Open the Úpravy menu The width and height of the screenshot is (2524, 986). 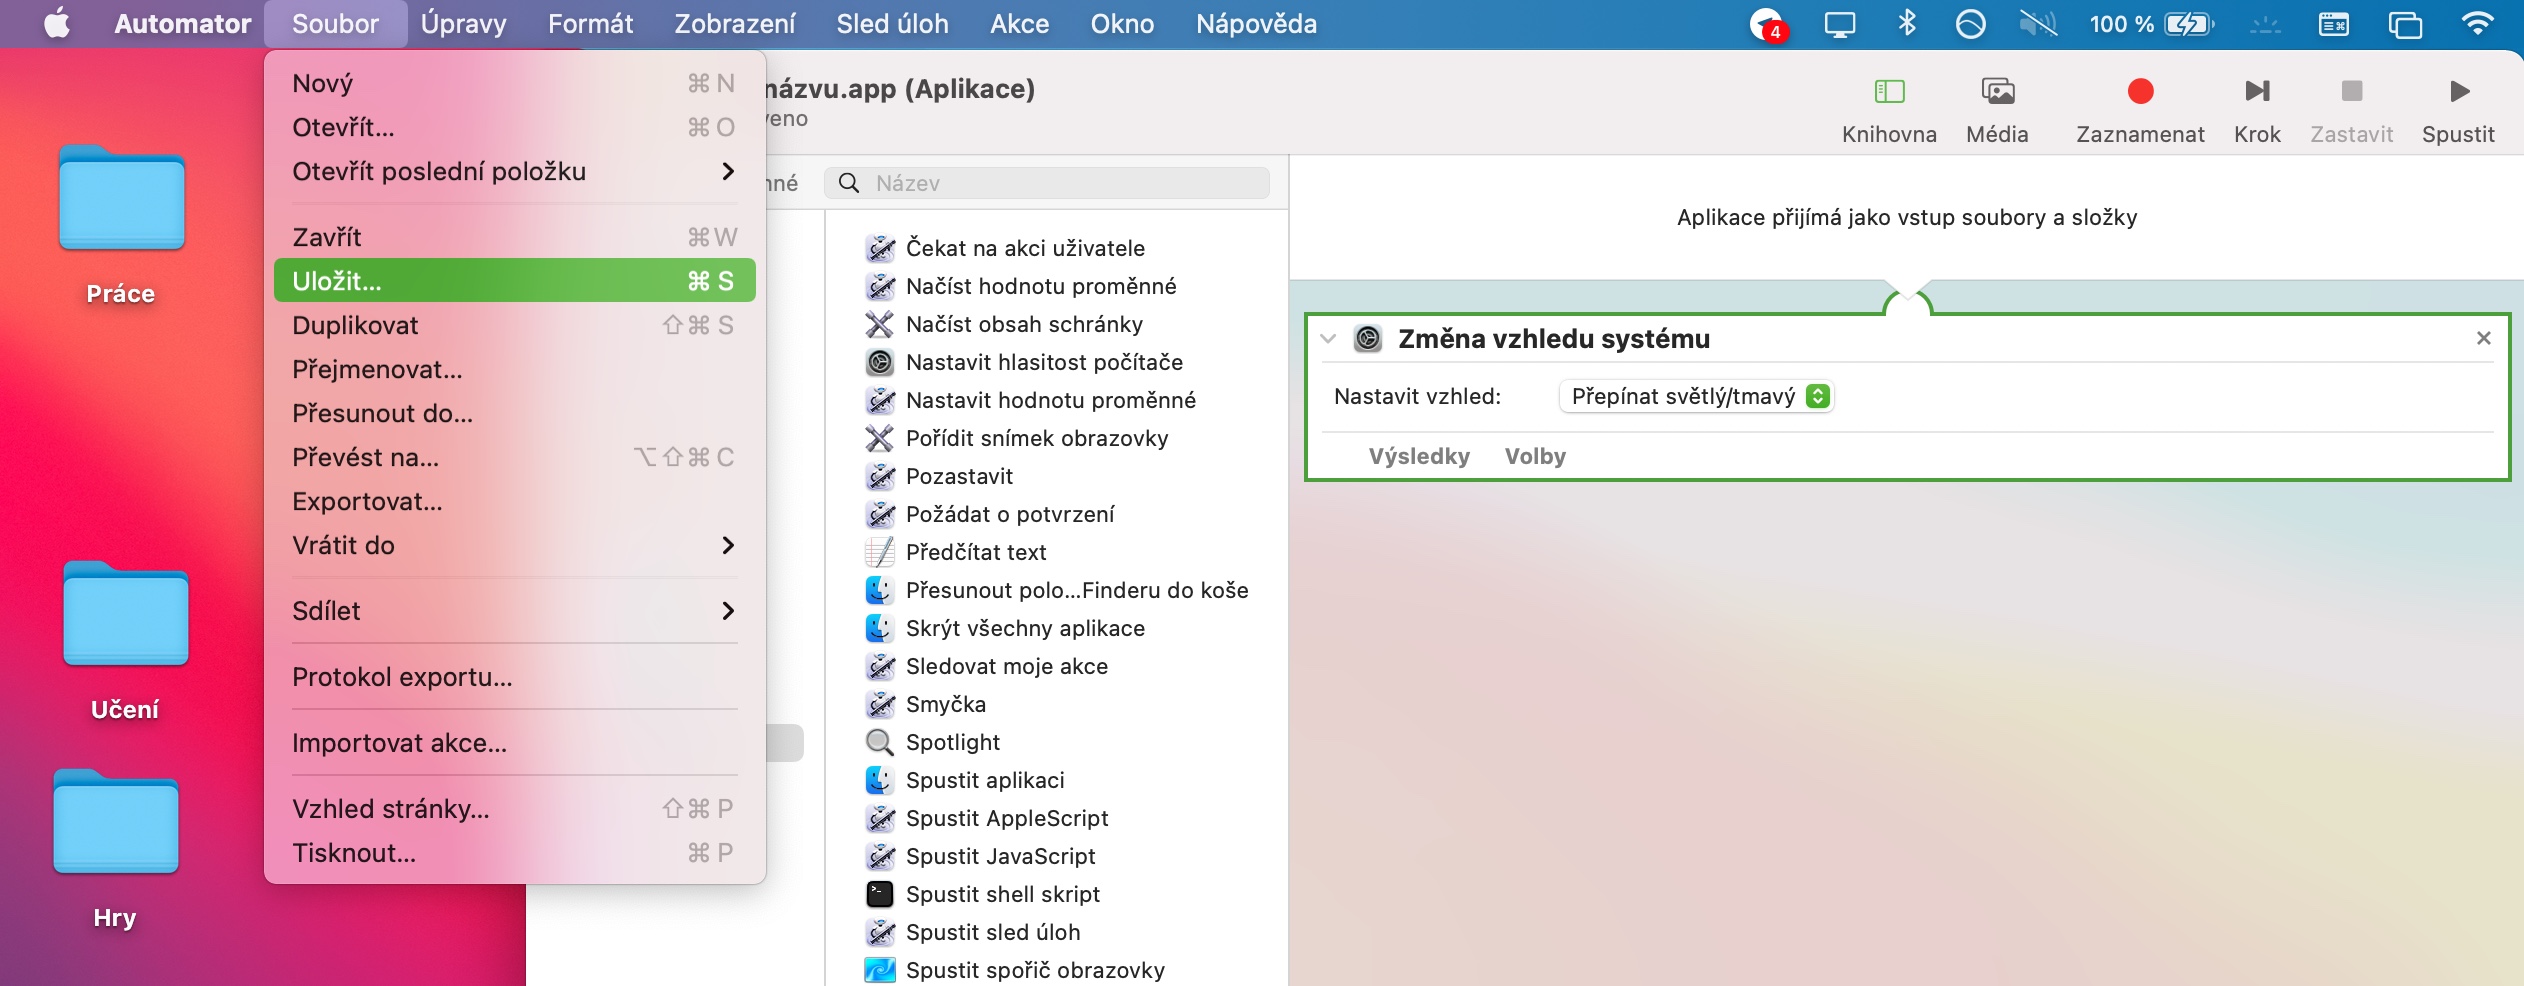click(x=463, y=23)
